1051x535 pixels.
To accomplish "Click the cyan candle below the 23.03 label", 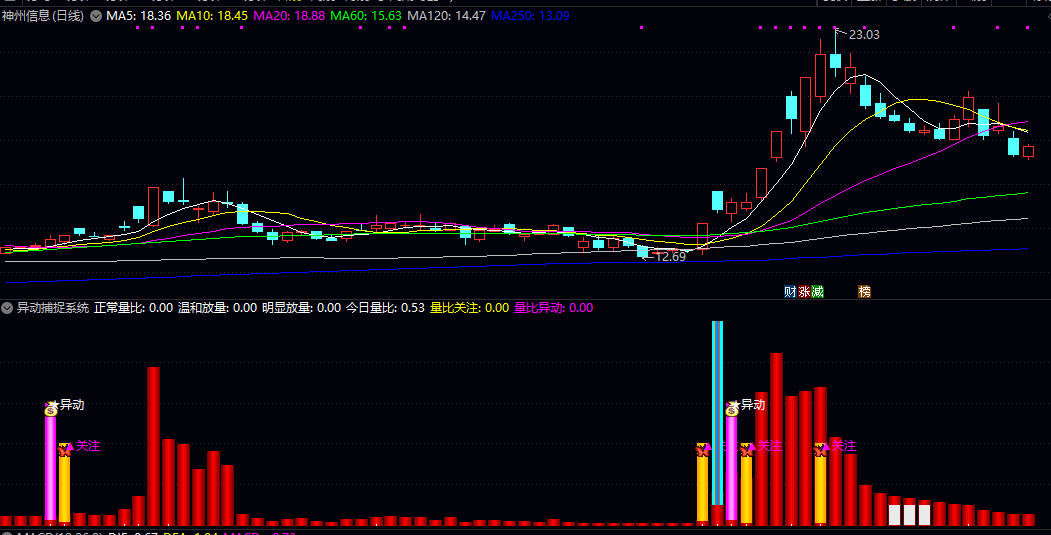I will coord(835,61).
